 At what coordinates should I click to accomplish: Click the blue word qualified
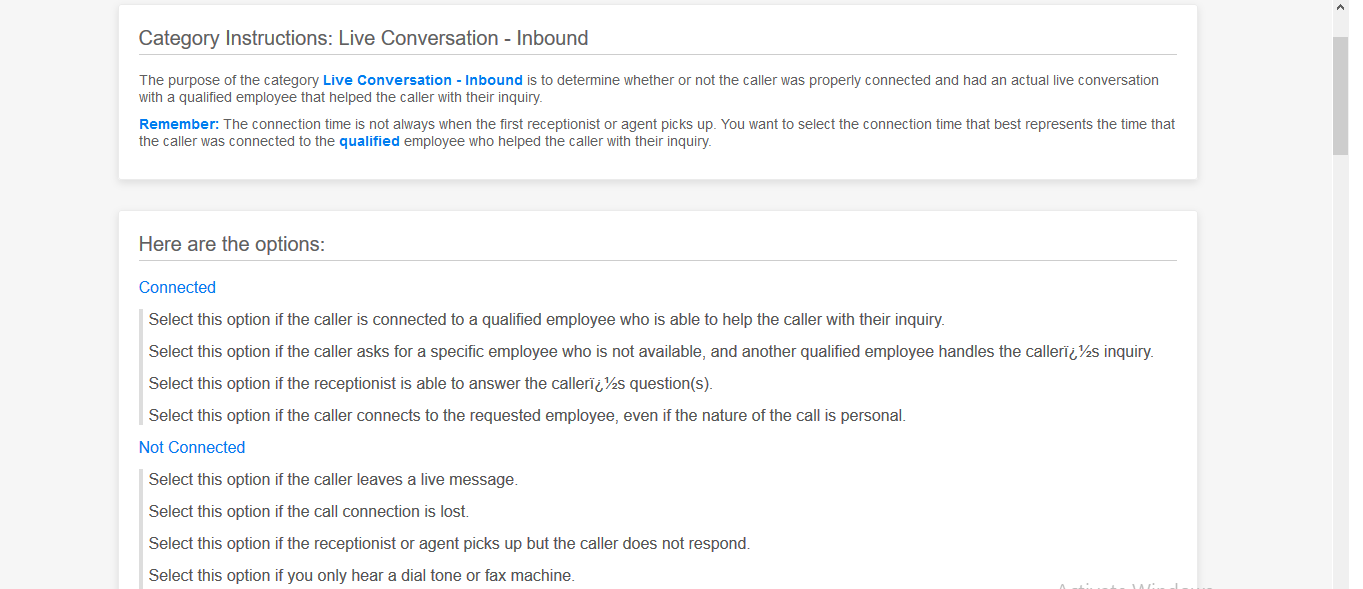coord(369,142)
